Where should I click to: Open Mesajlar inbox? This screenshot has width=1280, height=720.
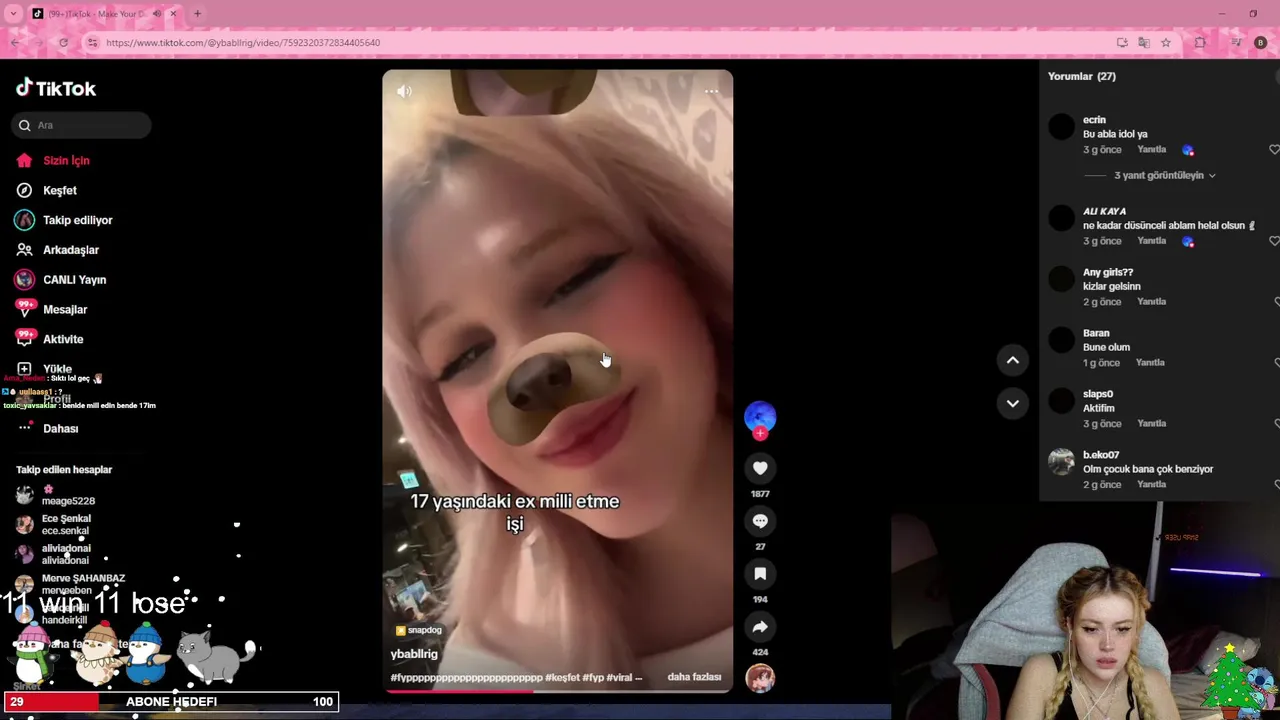tap(65, 310)
